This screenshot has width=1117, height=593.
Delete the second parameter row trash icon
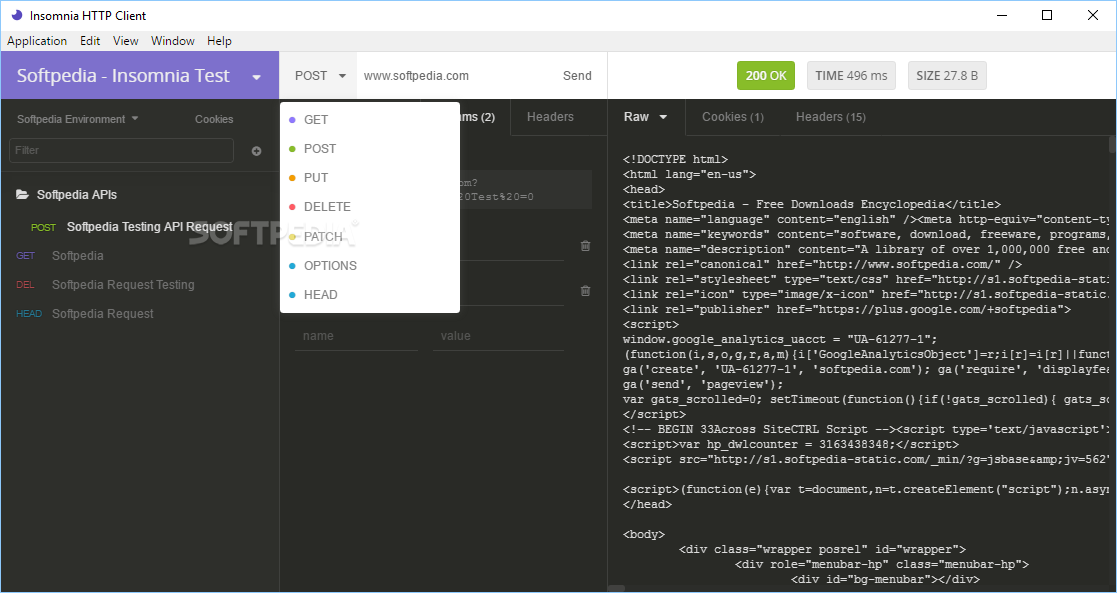tap(586, 291)
